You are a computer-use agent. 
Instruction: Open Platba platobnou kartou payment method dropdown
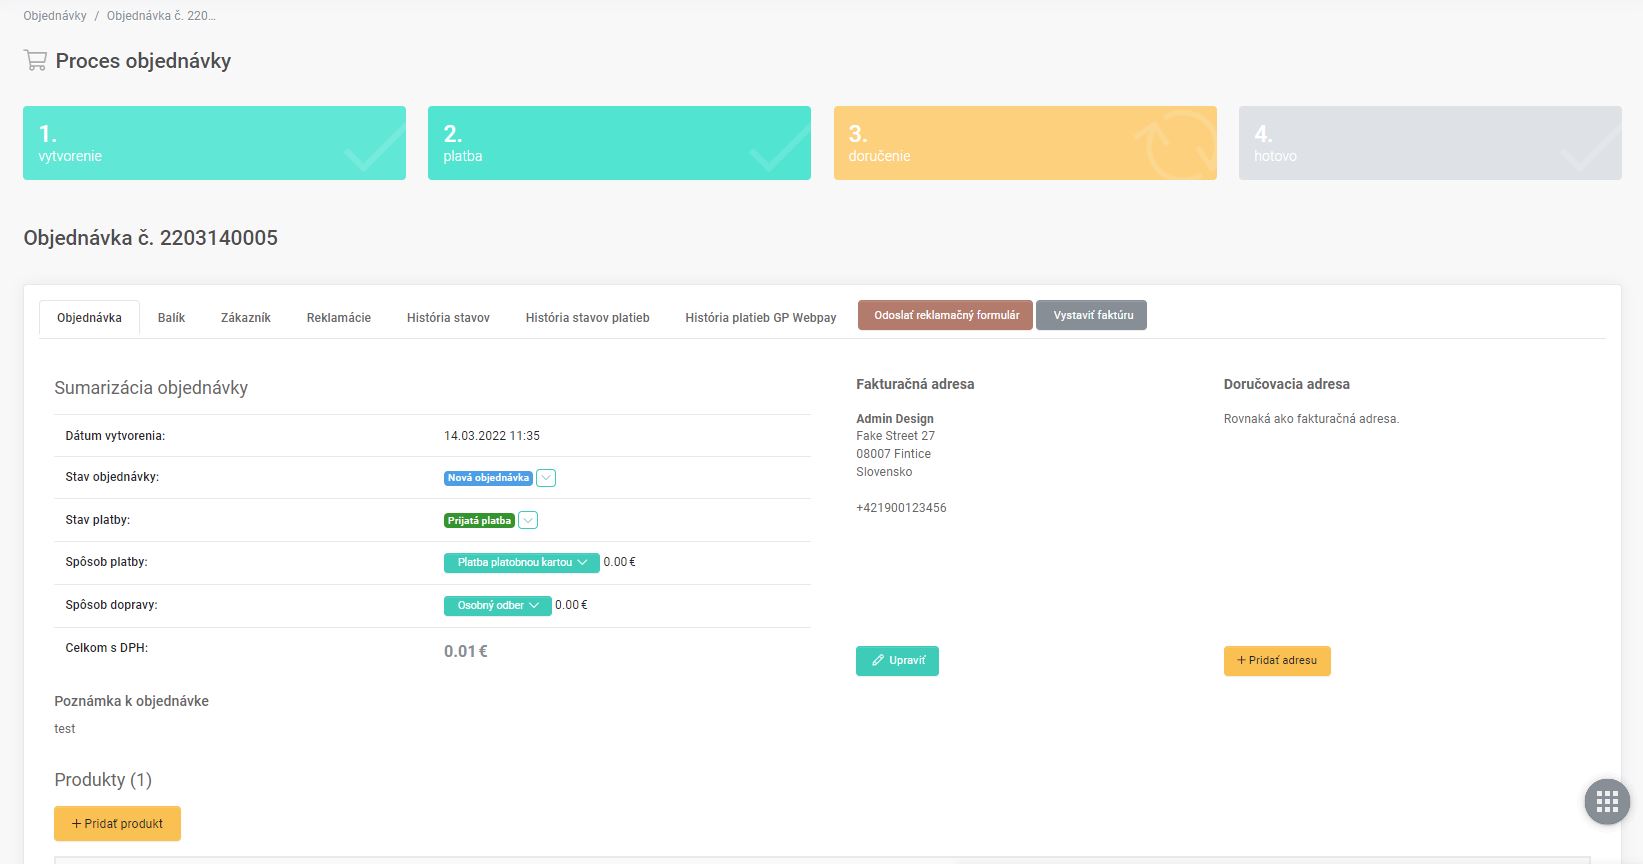click(521, 563)
